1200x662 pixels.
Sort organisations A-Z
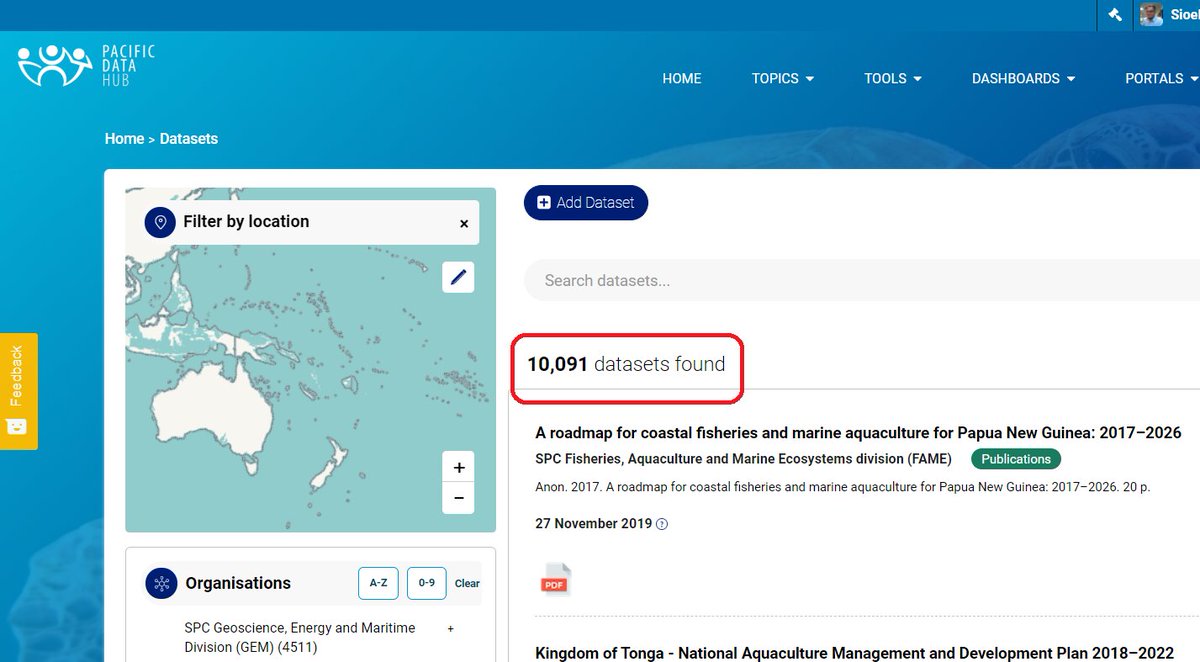[378, 583]
